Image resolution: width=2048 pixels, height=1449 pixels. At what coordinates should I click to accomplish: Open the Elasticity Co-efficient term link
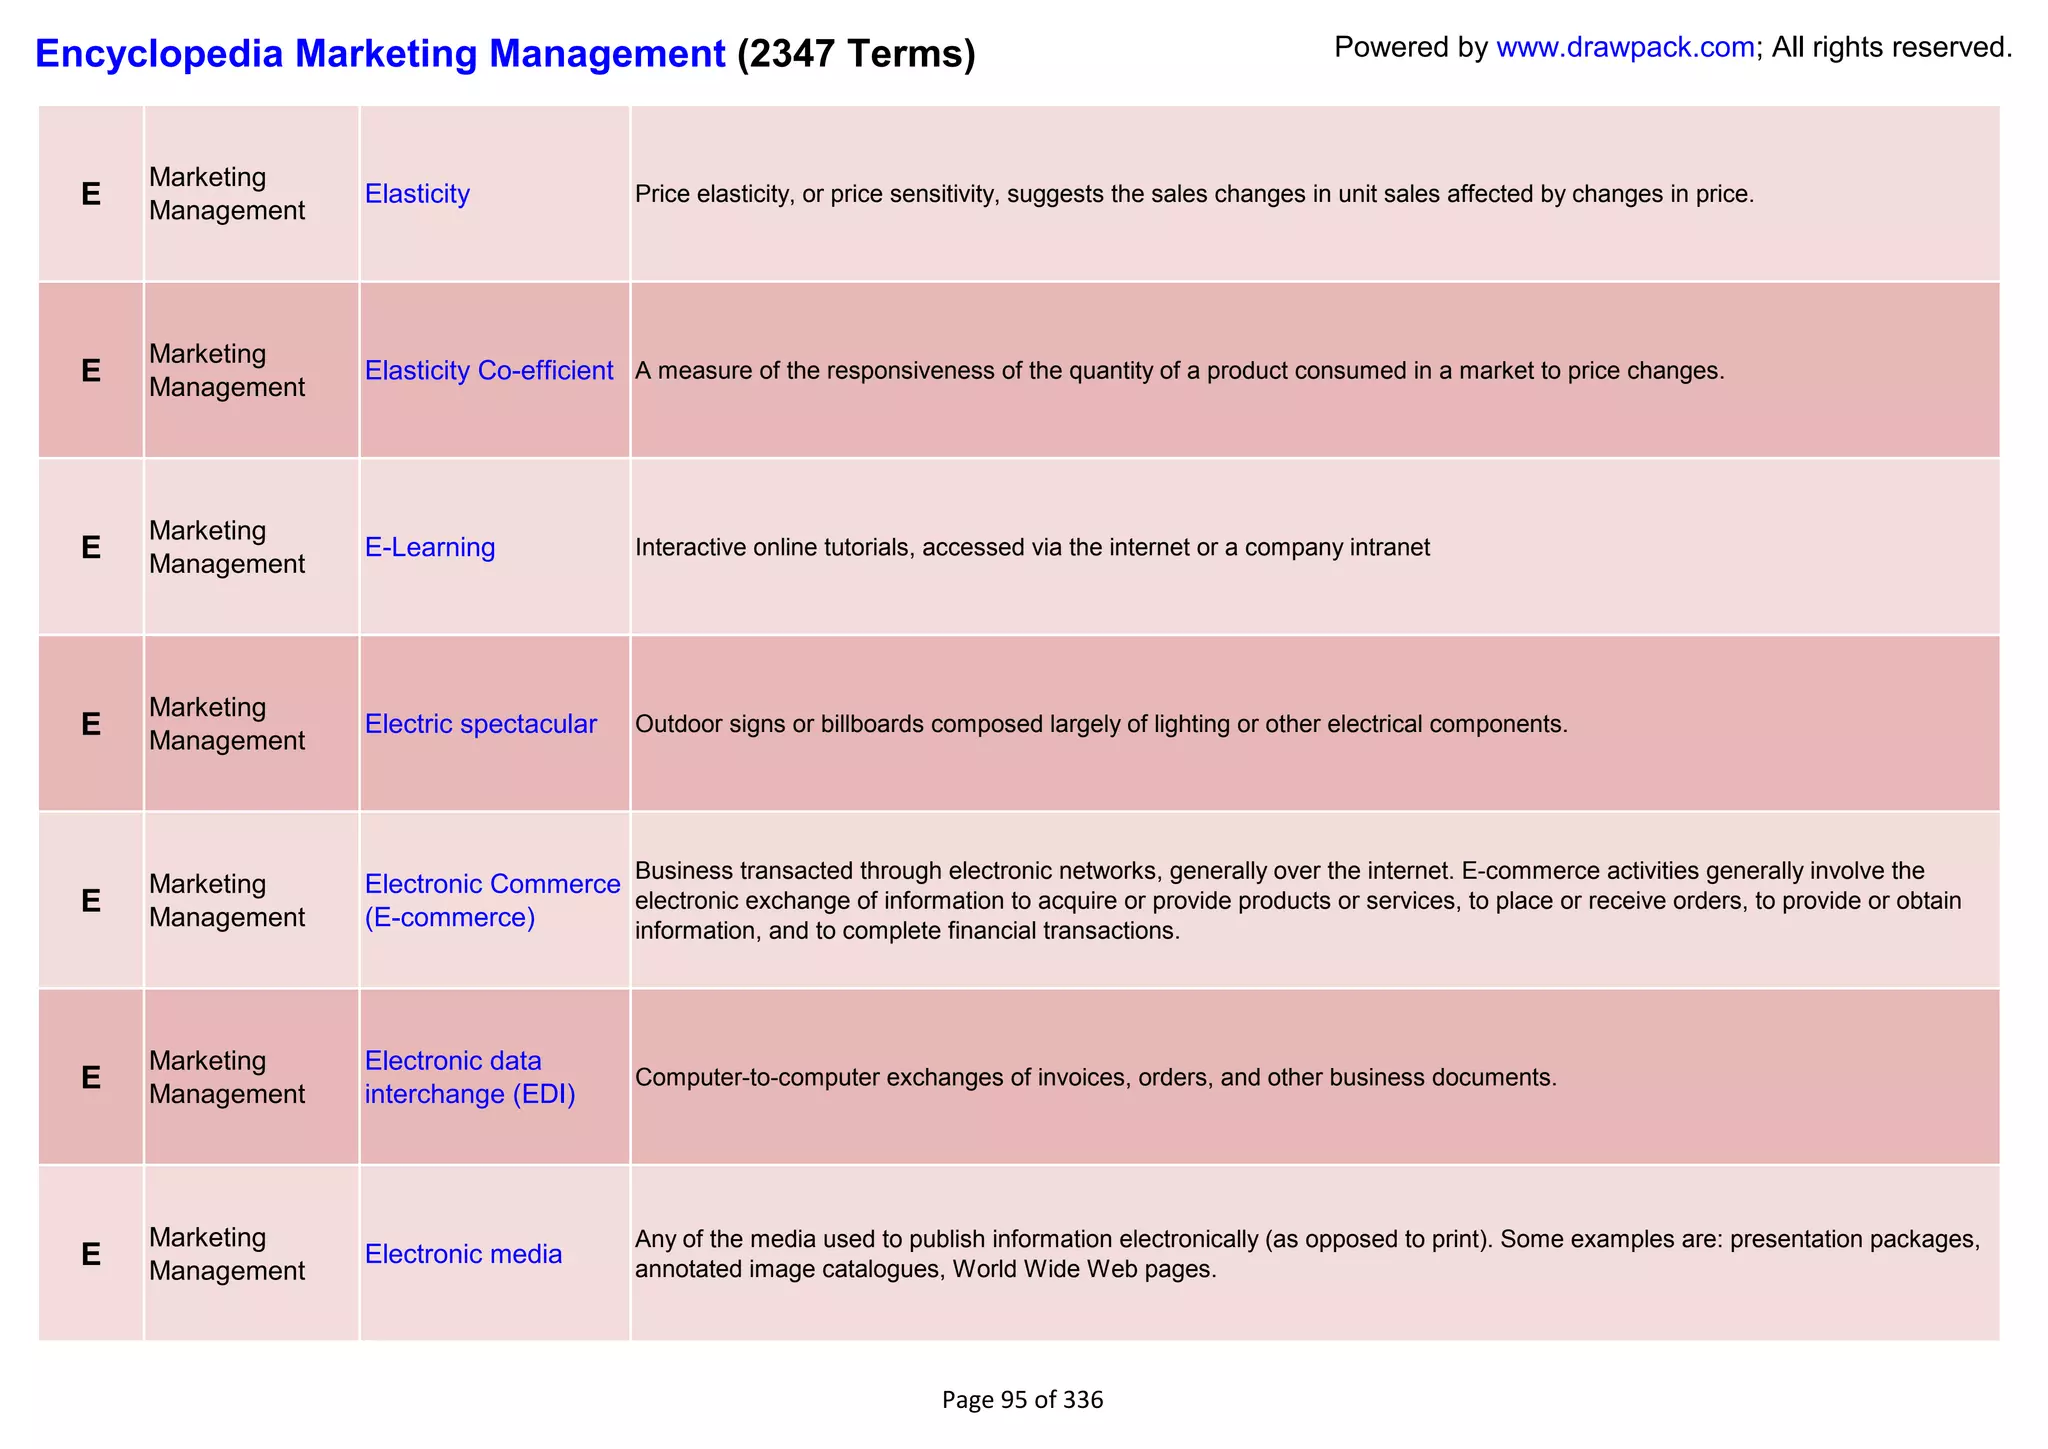point(489,371)
